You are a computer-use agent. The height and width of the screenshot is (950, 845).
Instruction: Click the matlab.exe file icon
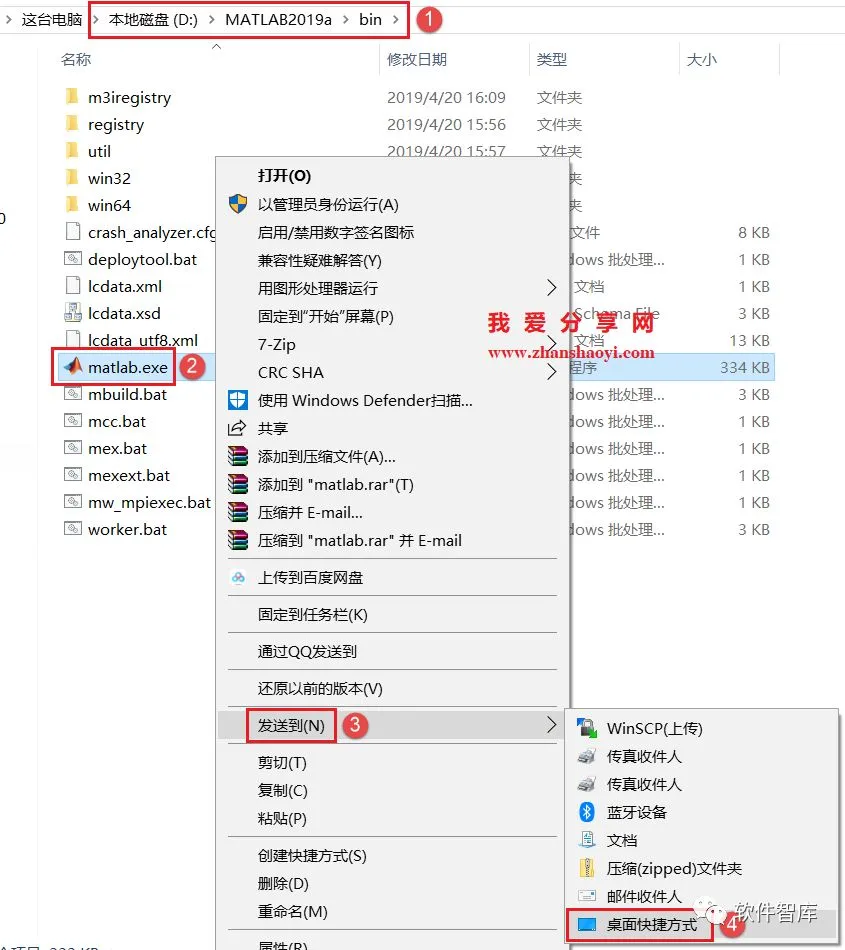pyautogui.click(x=73, y=366)
